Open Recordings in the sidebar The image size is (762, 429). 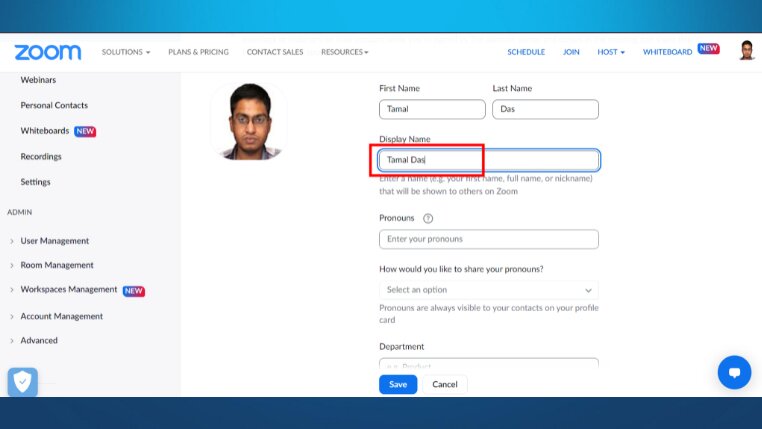[x=41, y=156]
